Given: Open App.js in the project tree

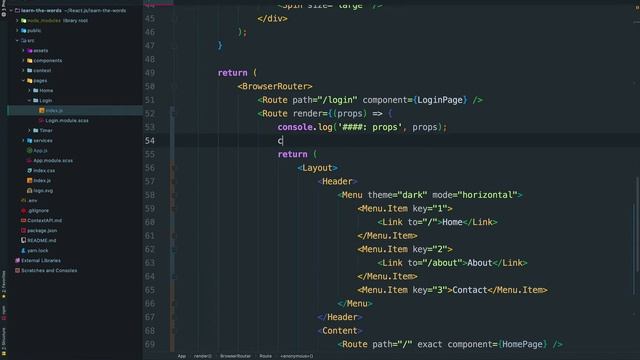Looking at the screenshot, I should (40, 150).
